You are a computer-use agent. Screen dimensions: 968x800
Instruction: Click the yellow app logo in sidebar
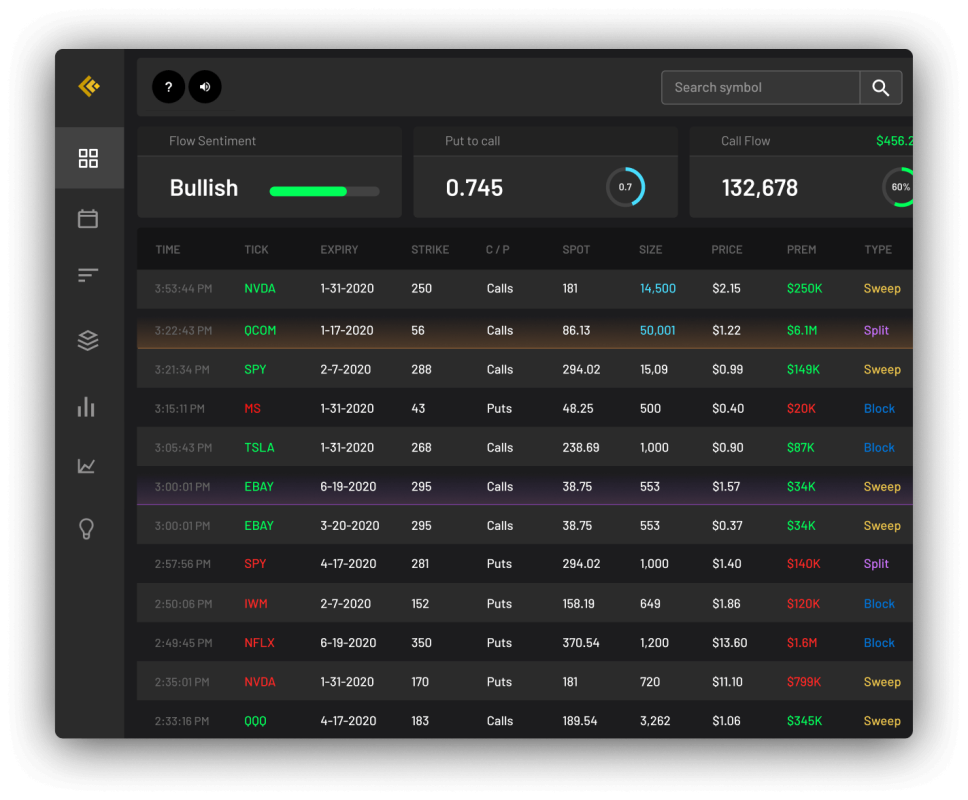(89, 87)
